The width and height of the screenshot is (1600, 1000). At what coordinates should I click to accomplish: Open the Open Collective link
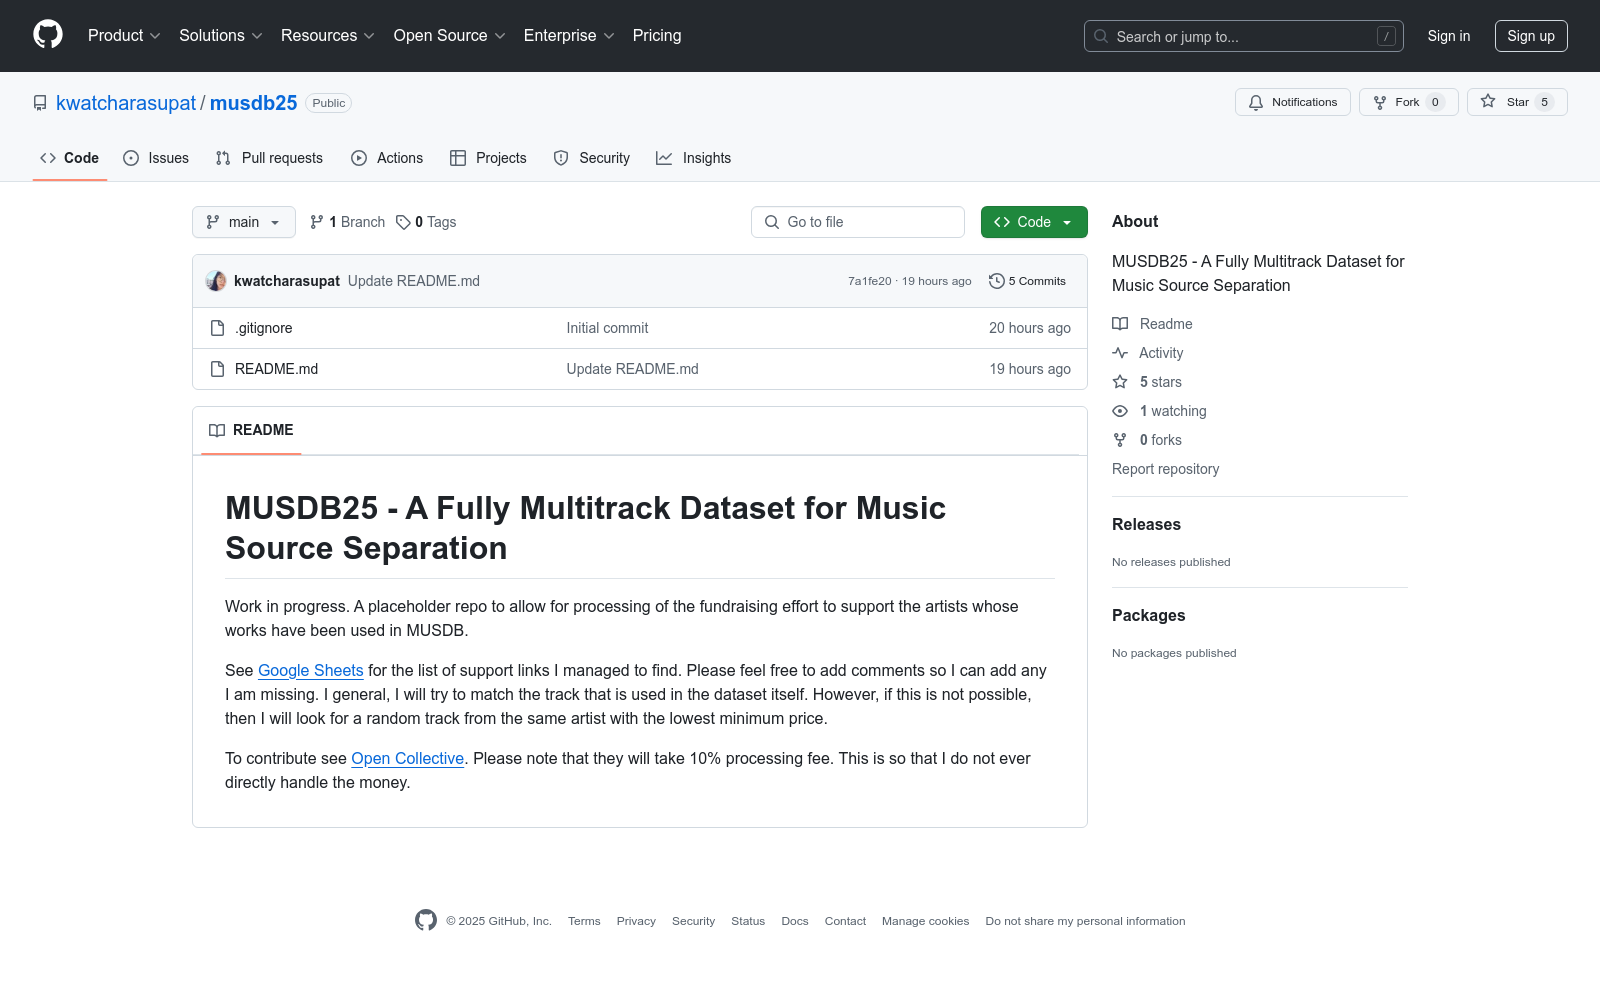tap(408, 759)
